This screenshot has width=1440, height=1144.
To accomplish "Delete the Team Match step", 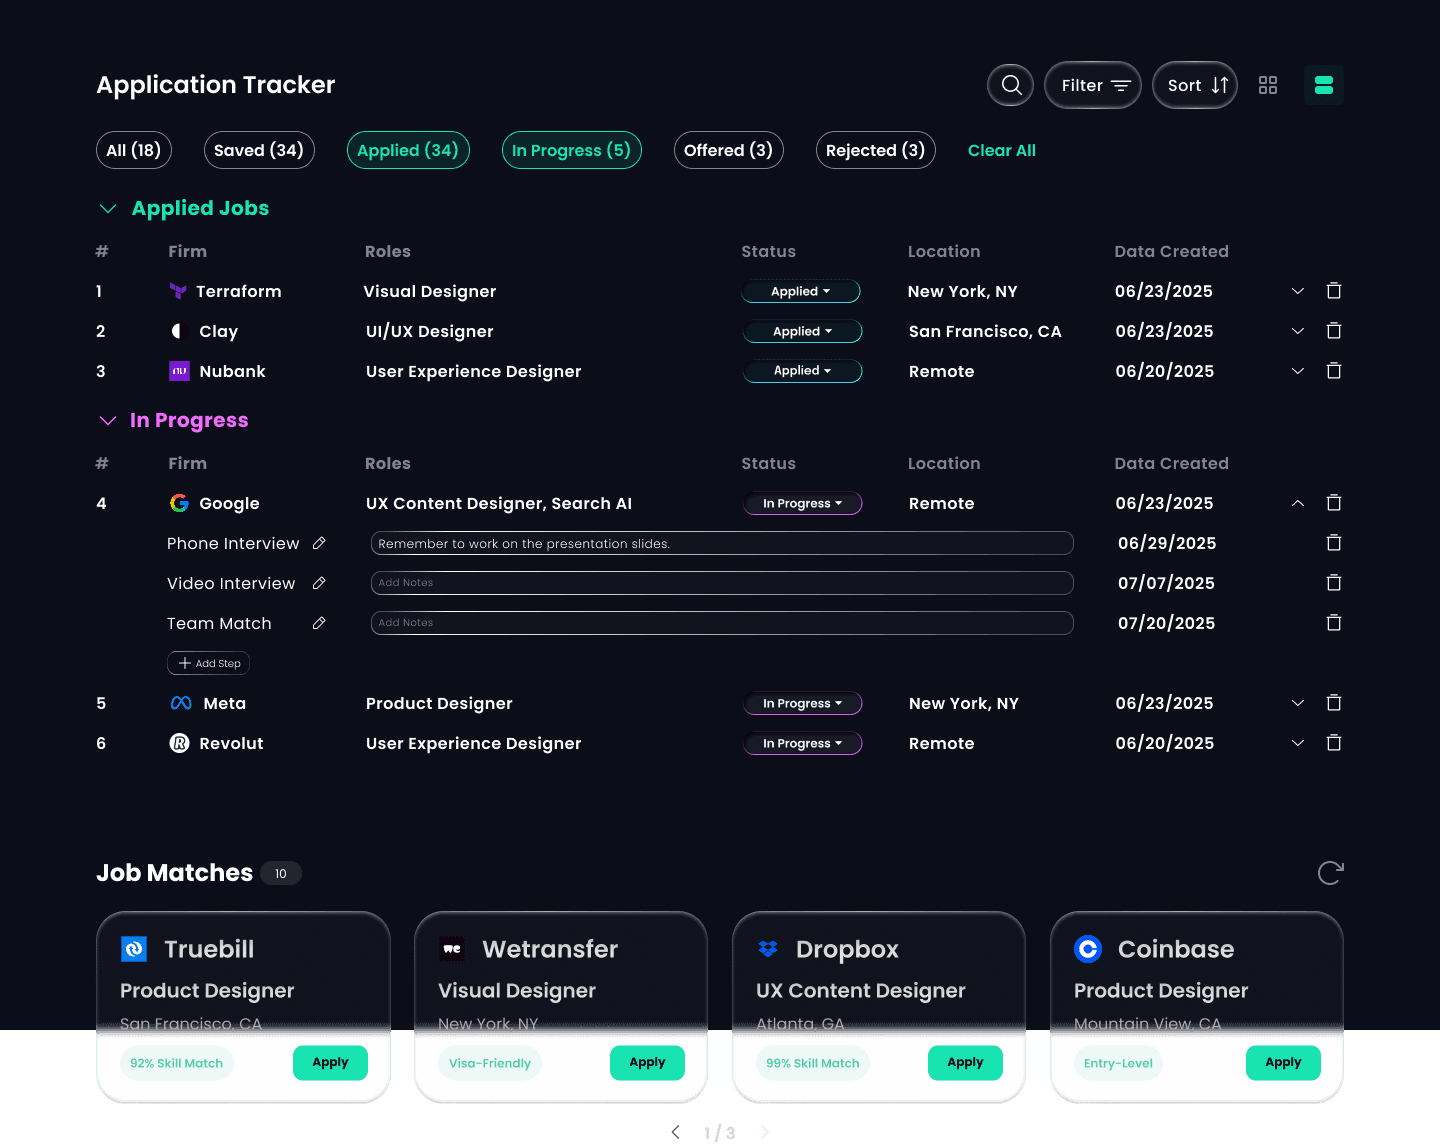I will tap(1334, 623).
